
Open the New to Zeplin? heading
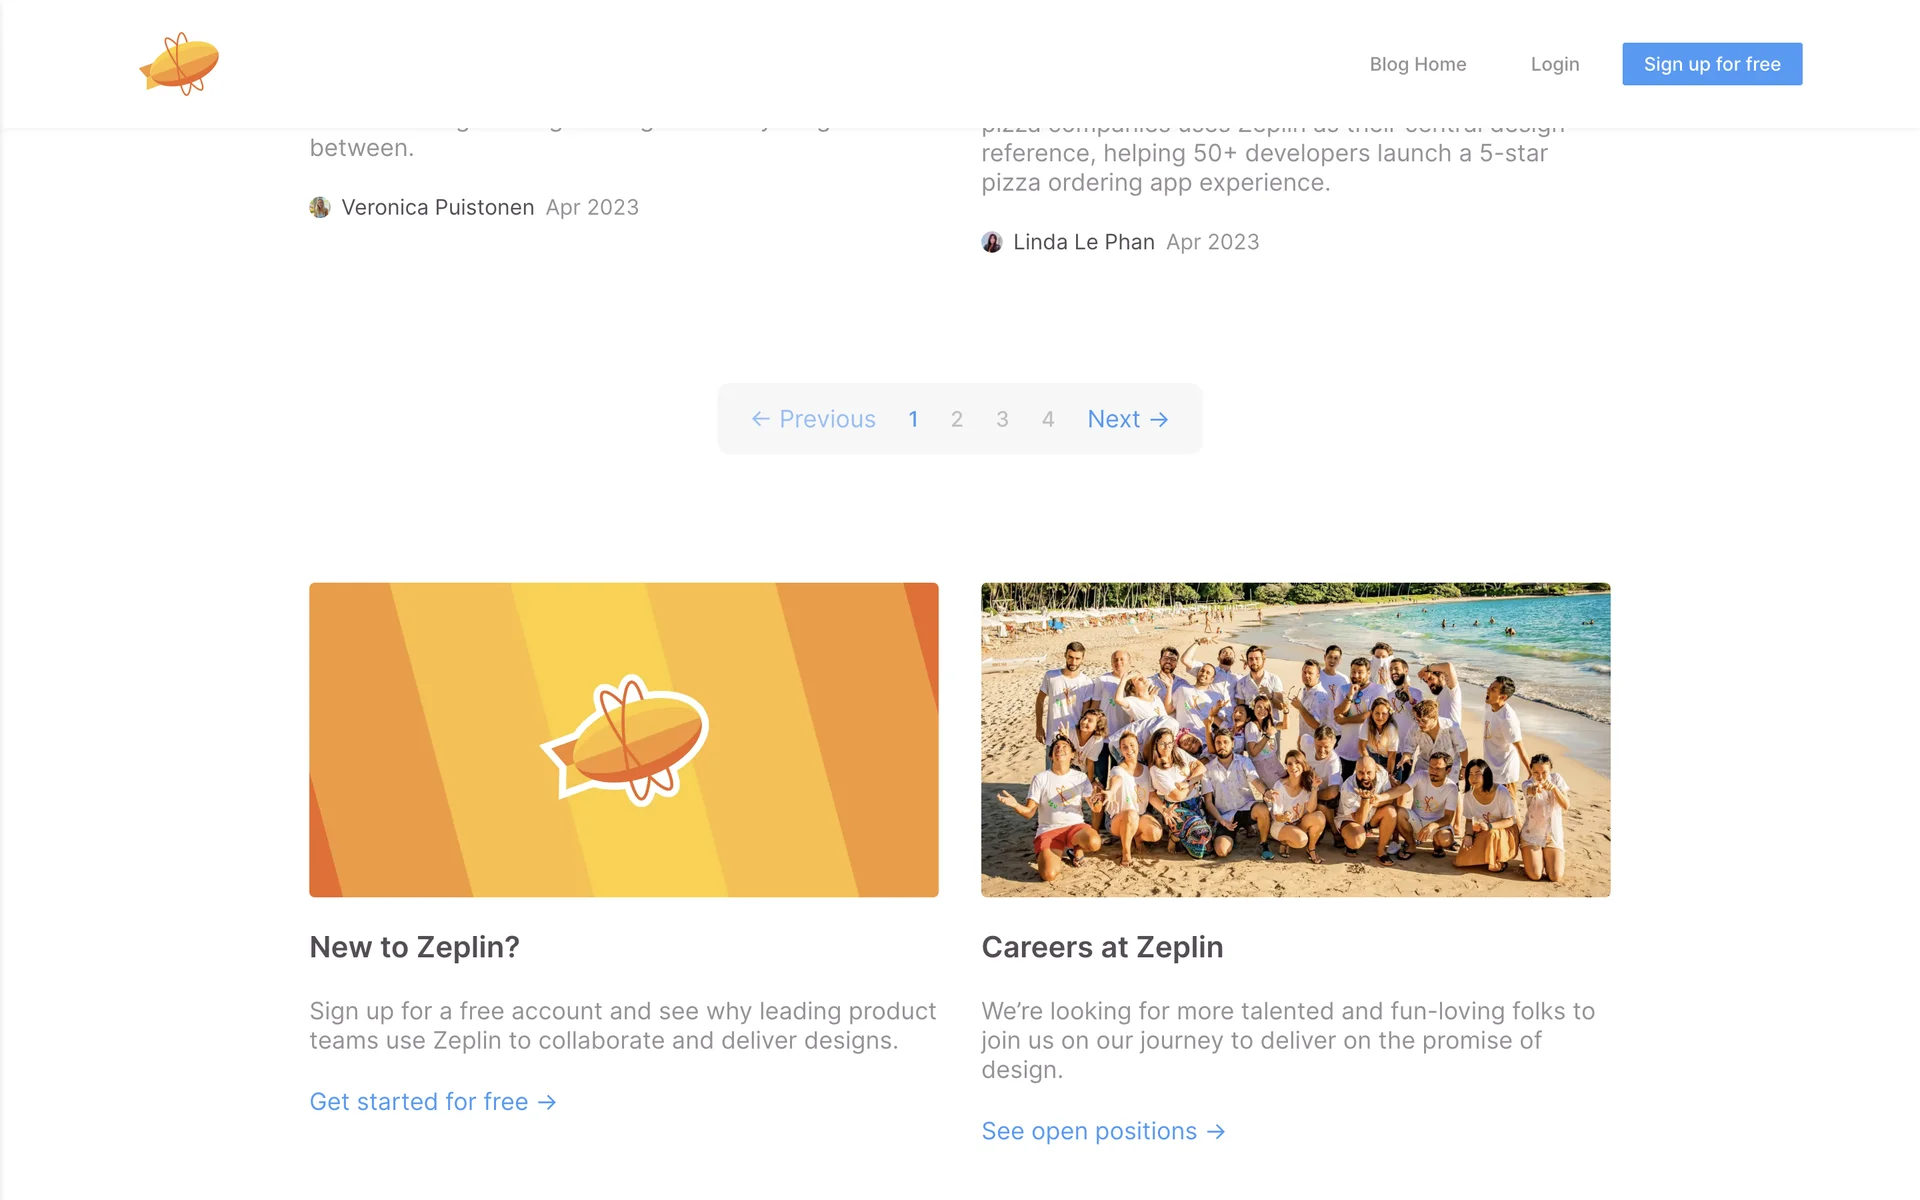pyautogui.click(x=414, y=947)
